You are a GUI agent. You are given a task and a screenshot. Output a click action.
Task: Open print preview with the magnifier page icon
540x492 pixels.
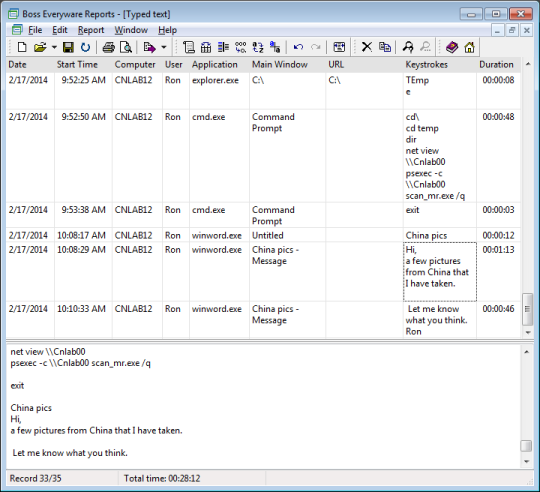(126, 47)
